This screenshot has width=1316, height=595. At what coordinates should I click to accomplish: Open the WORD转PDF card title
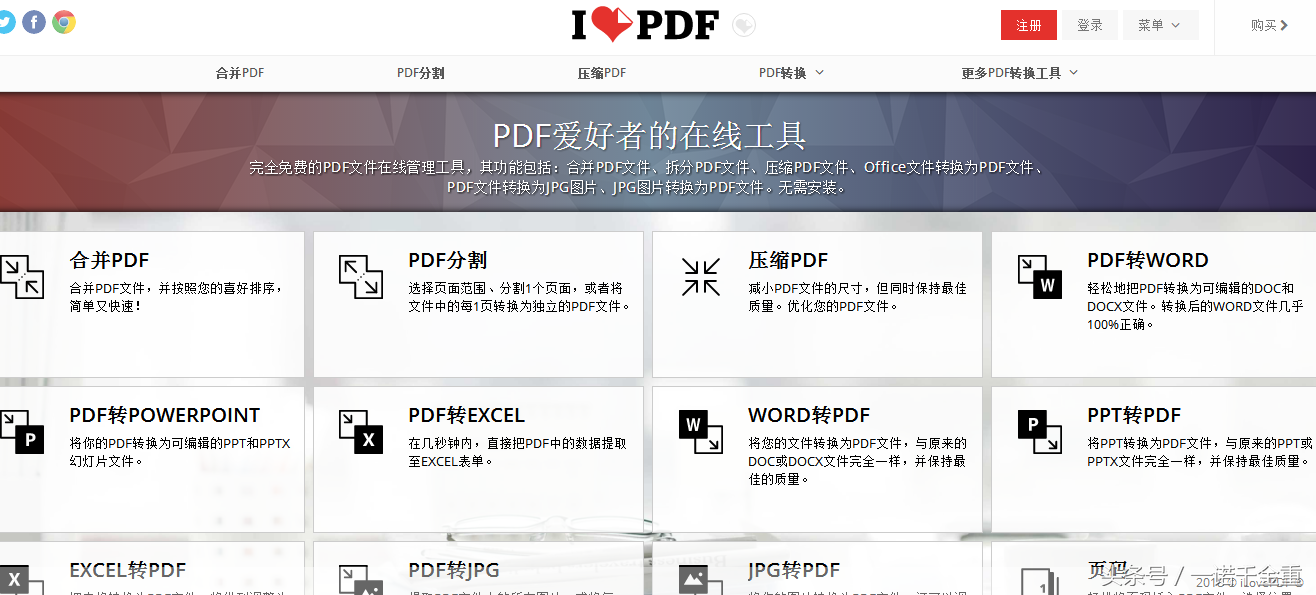pyautogui.click(x=809, y=415)
